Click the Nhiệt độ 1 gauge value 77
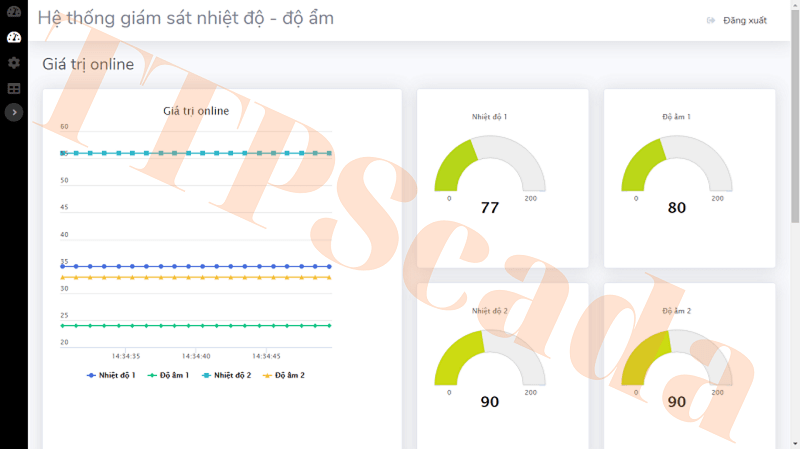 [x=490, y=208]
